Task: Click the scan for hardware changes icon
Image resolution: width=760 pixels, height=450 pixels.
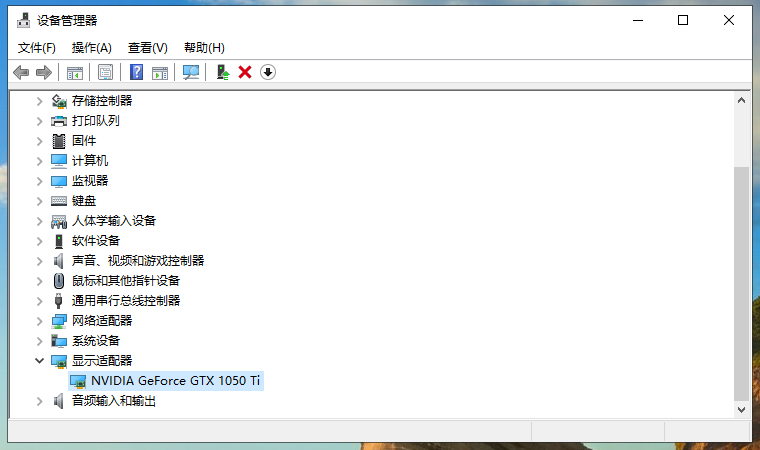Action: pyautogui.click(x=191, y=72)
